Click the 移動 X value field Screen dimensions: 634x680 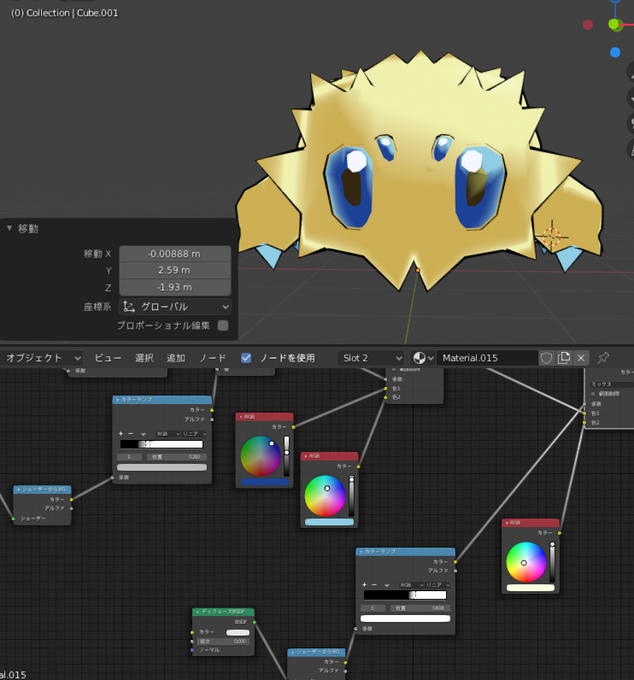click(x=175, y=254)
